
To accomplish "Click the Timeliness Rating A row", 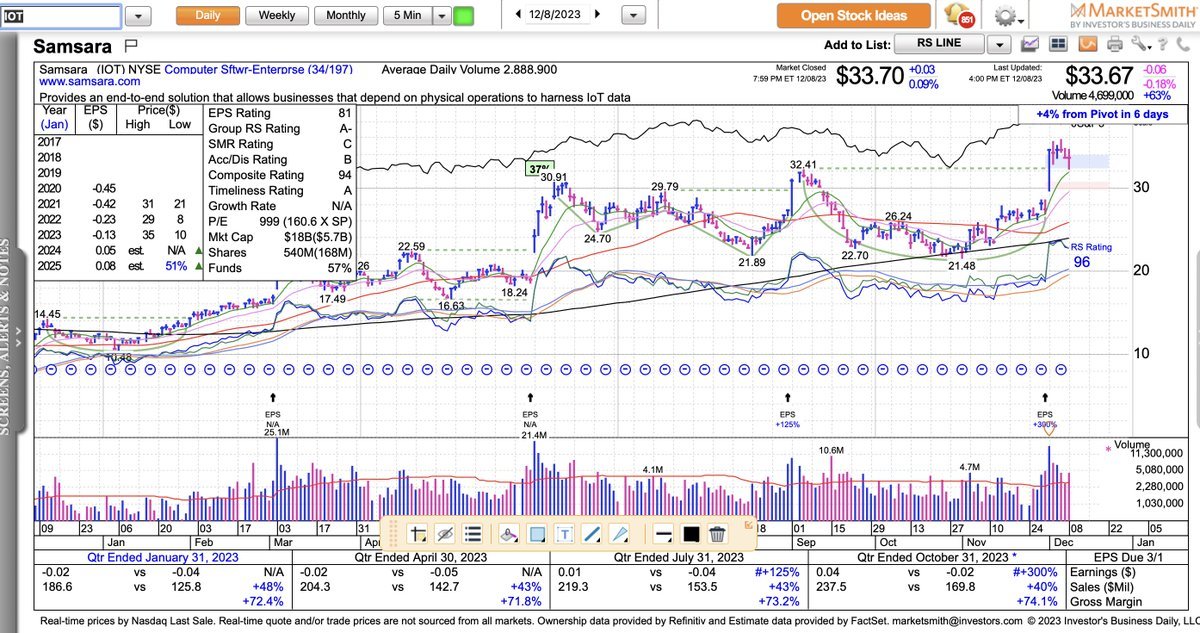I will (x=280, y=191).
